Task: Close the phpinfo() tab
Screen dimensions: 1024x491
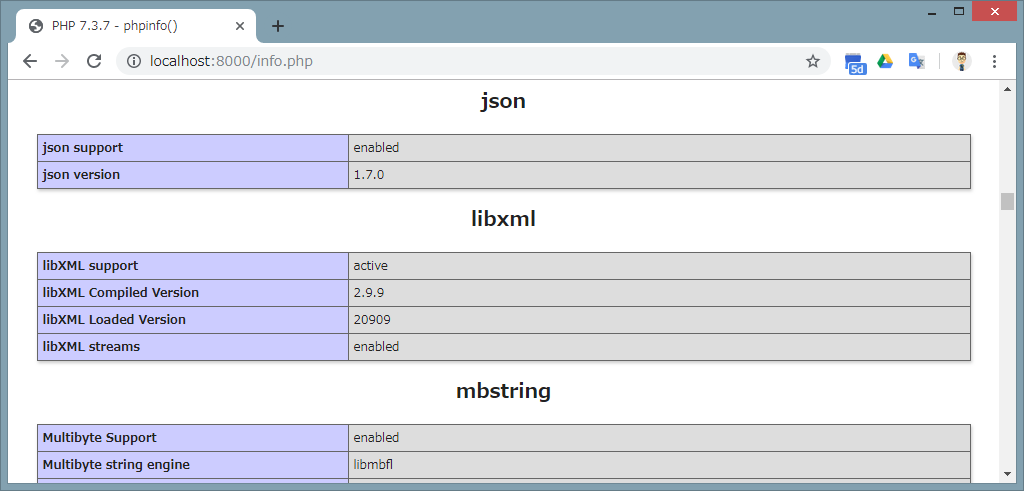Action: click(241, 26)
